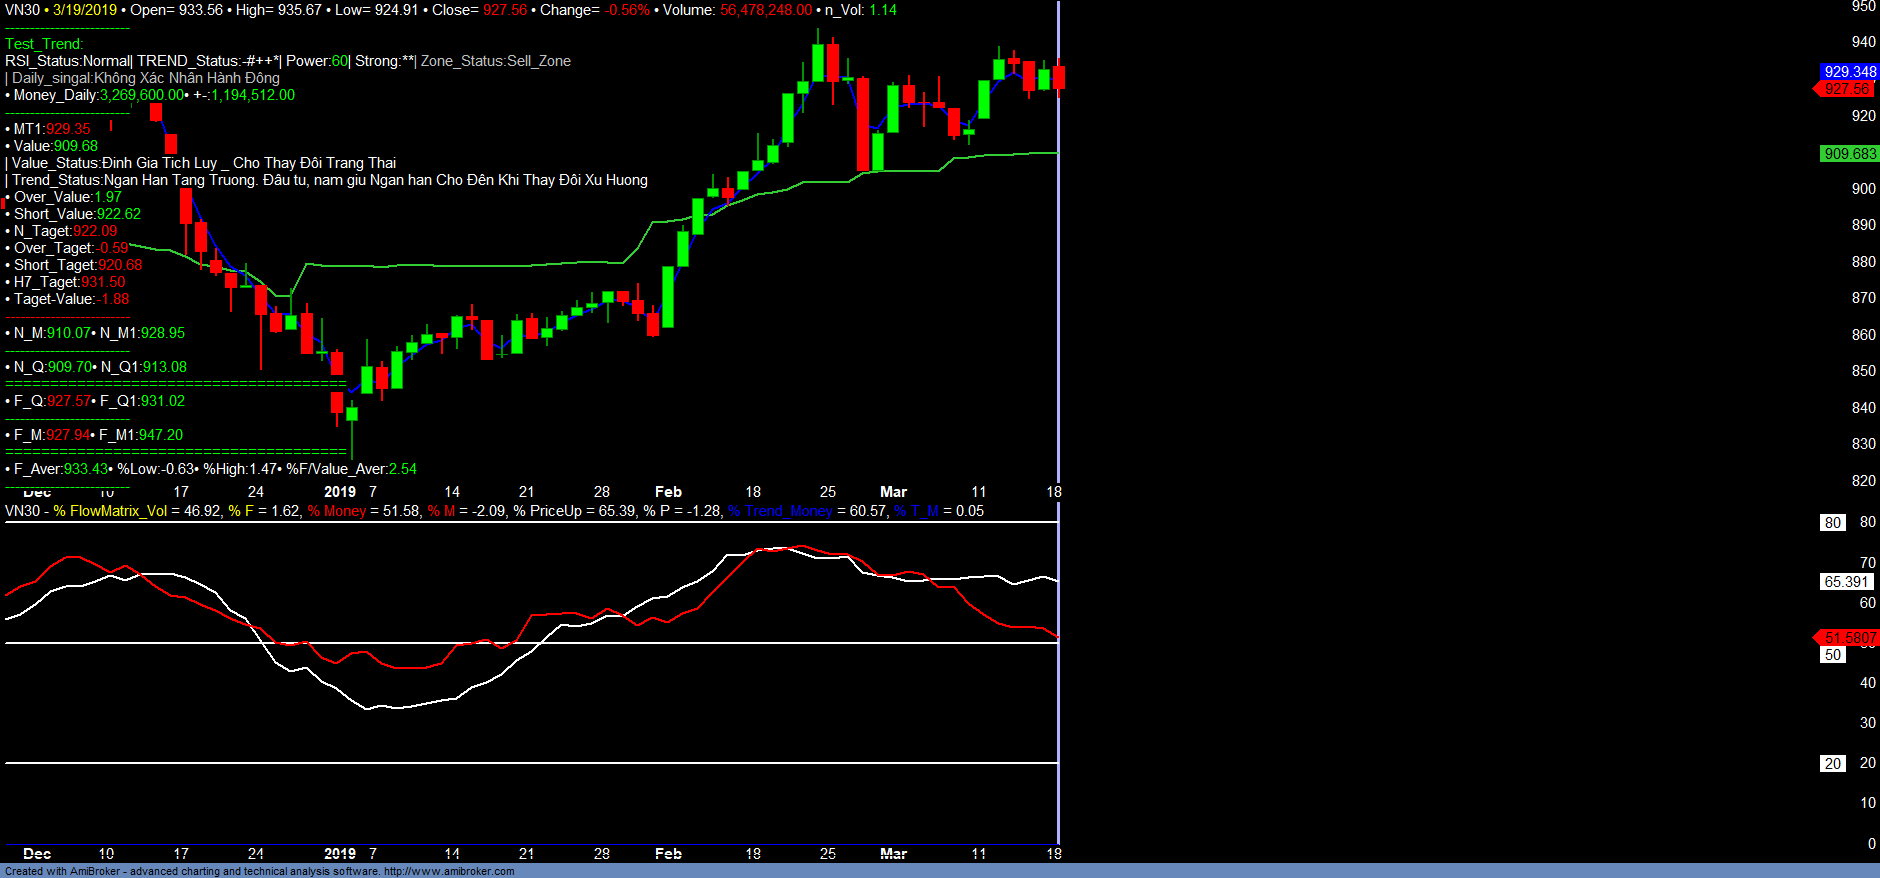1880x878 pixels.
Task: Click the boxed 80 level label
Action: tap(1832, 523)
